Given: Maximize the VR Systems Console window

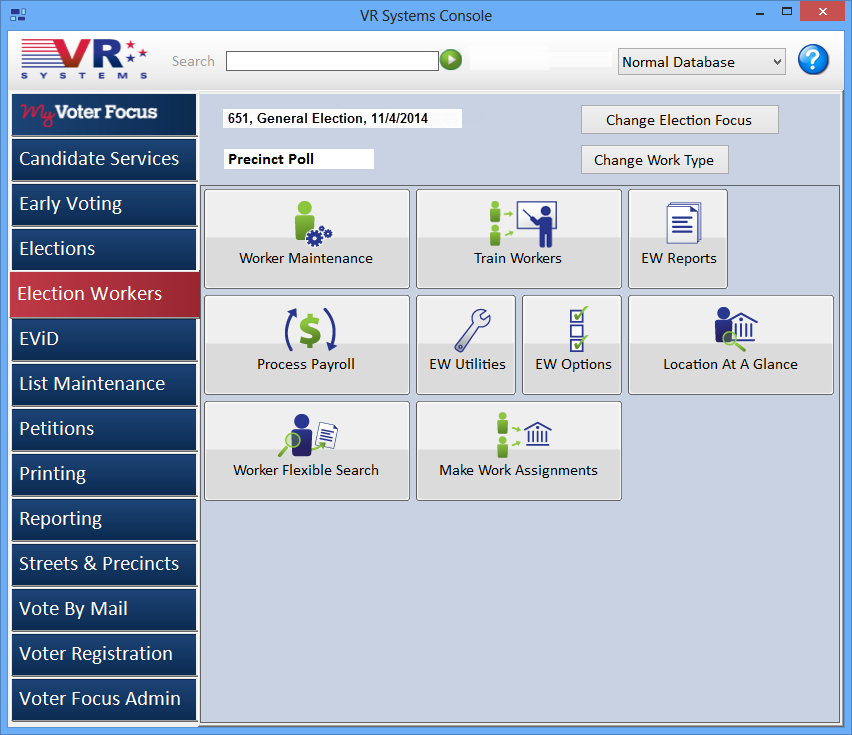Looking at the screenshot, I should [787, 11].
